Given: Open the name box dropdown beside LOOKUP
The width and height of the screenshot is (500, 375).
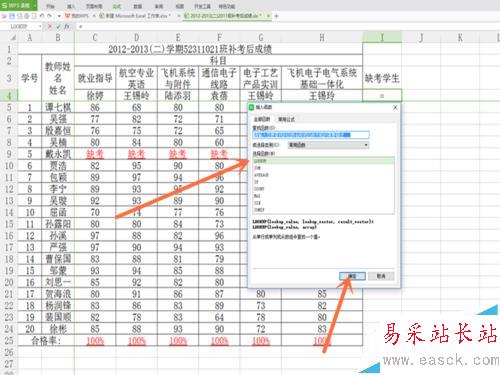Looking at the screenshot, I should (x=40, y=26).
